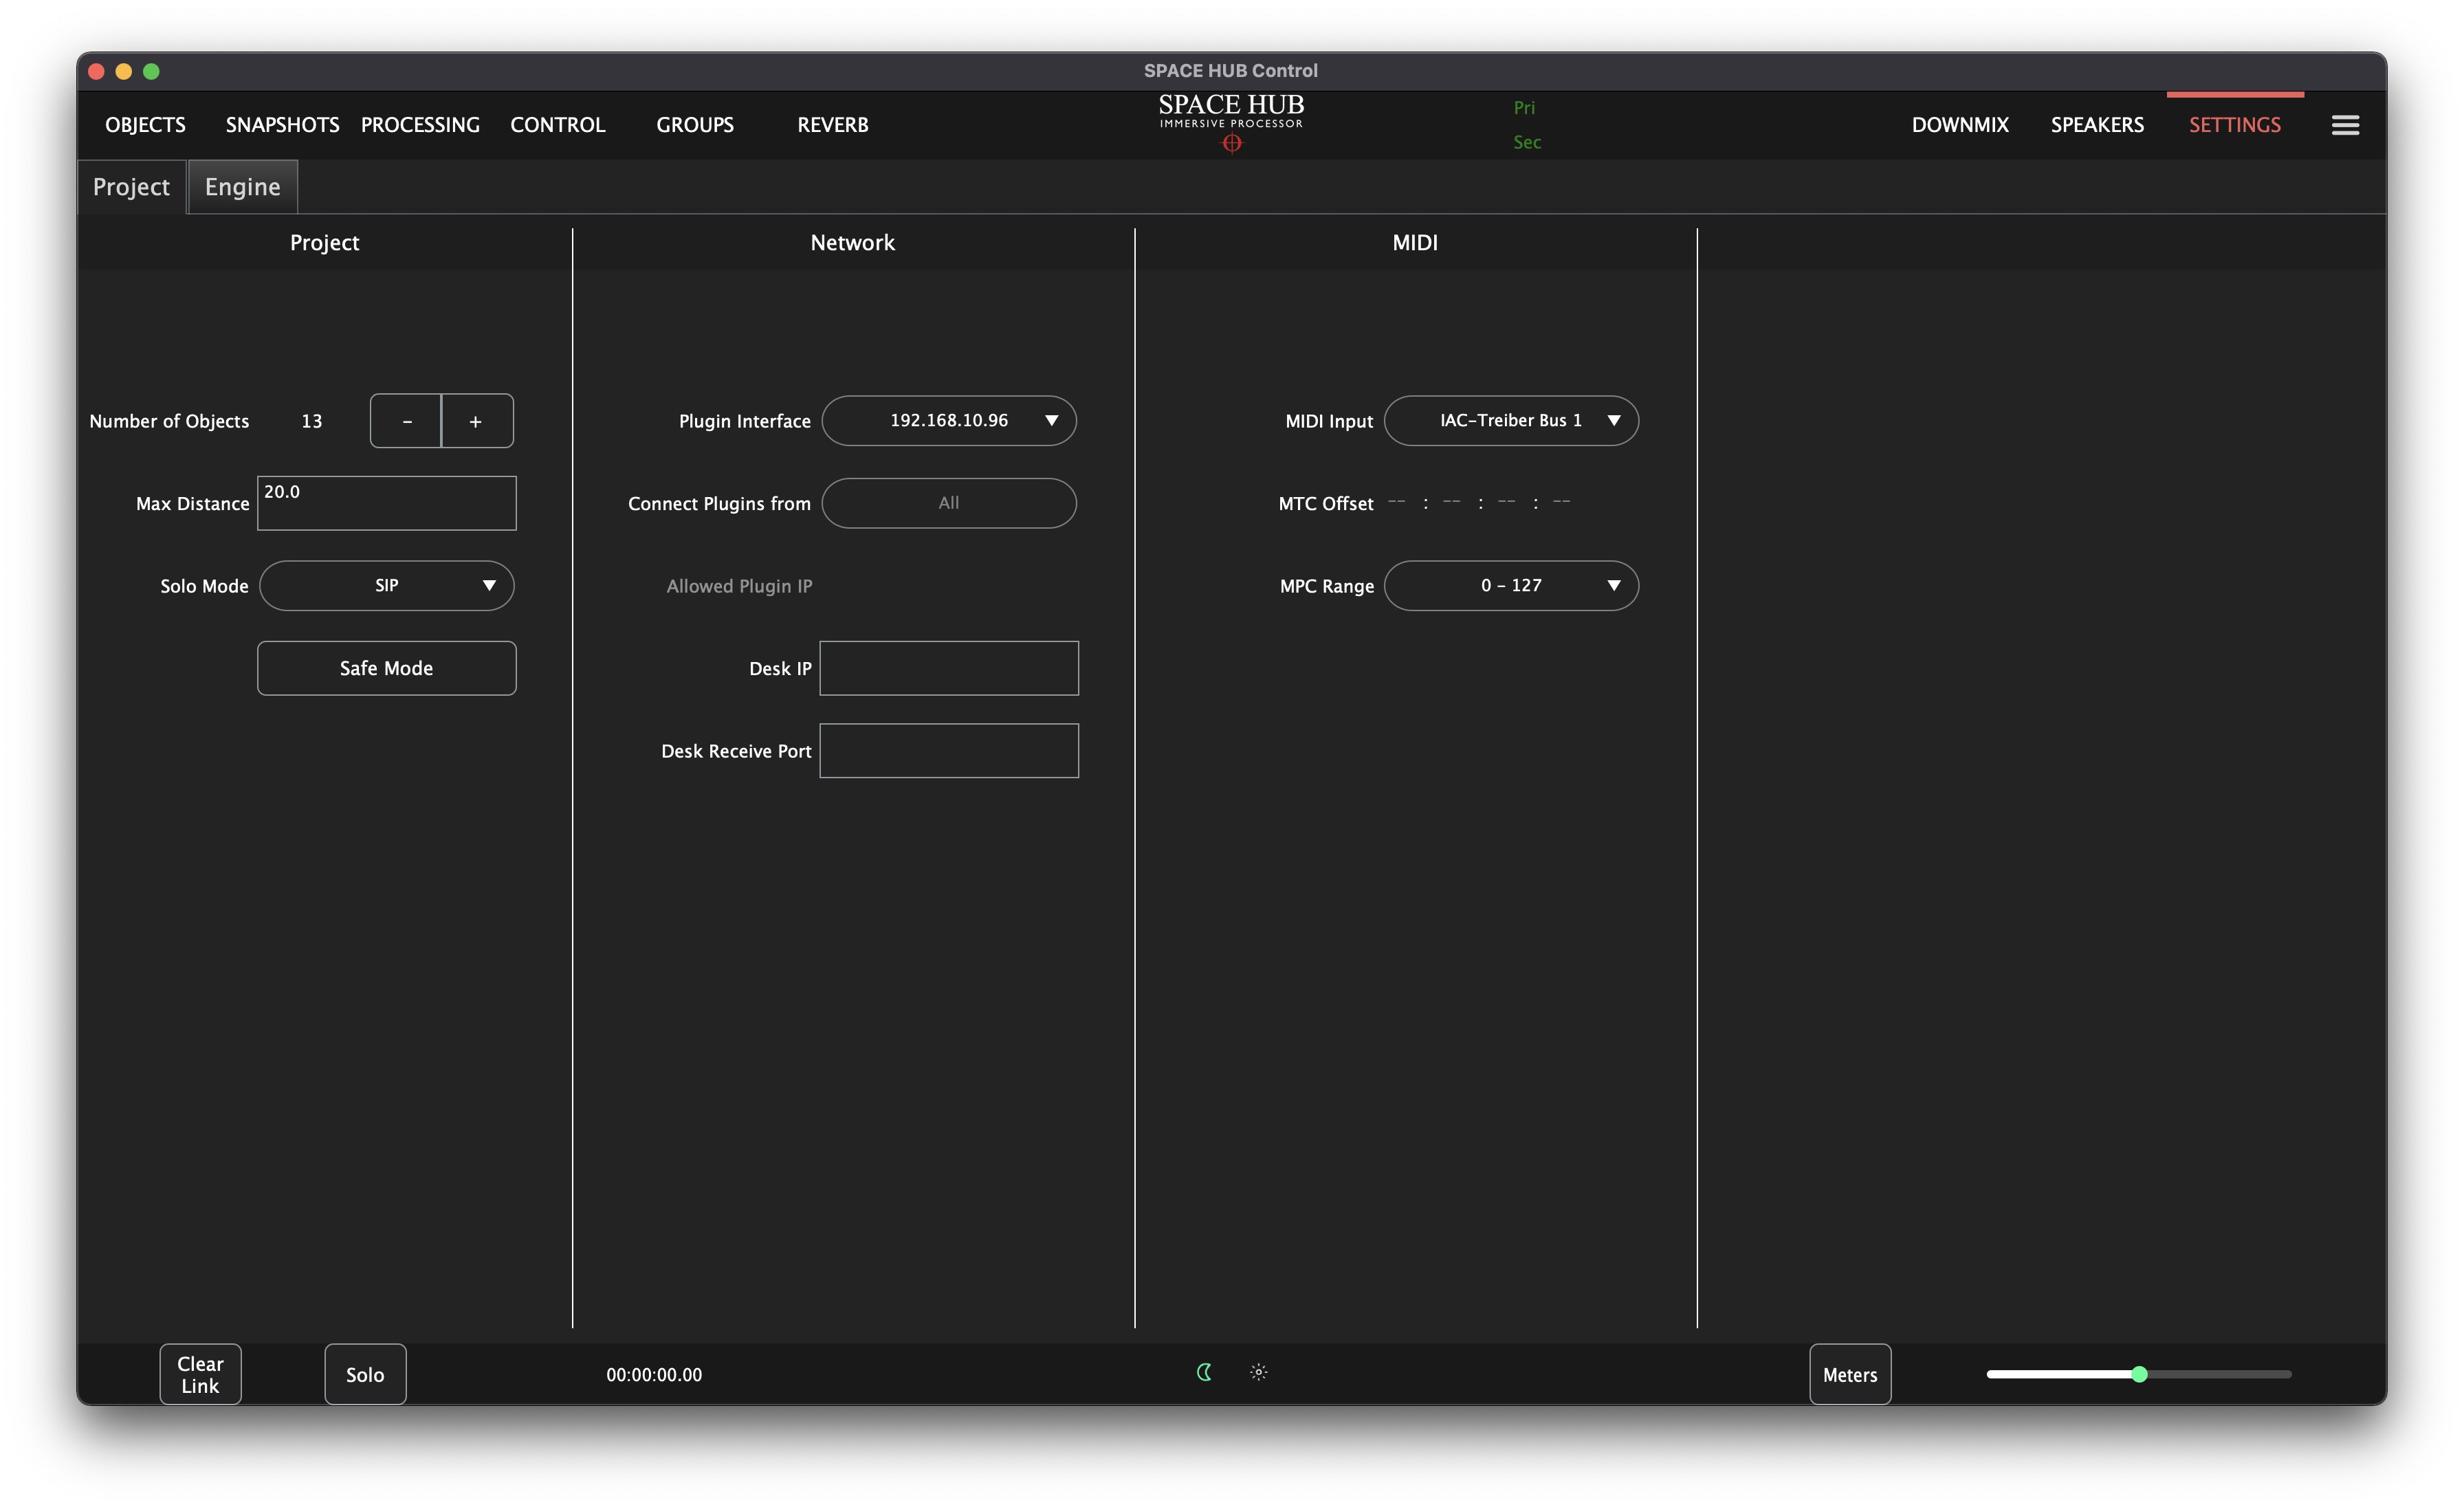Go to the OBJECTS page

pos(145,125)
